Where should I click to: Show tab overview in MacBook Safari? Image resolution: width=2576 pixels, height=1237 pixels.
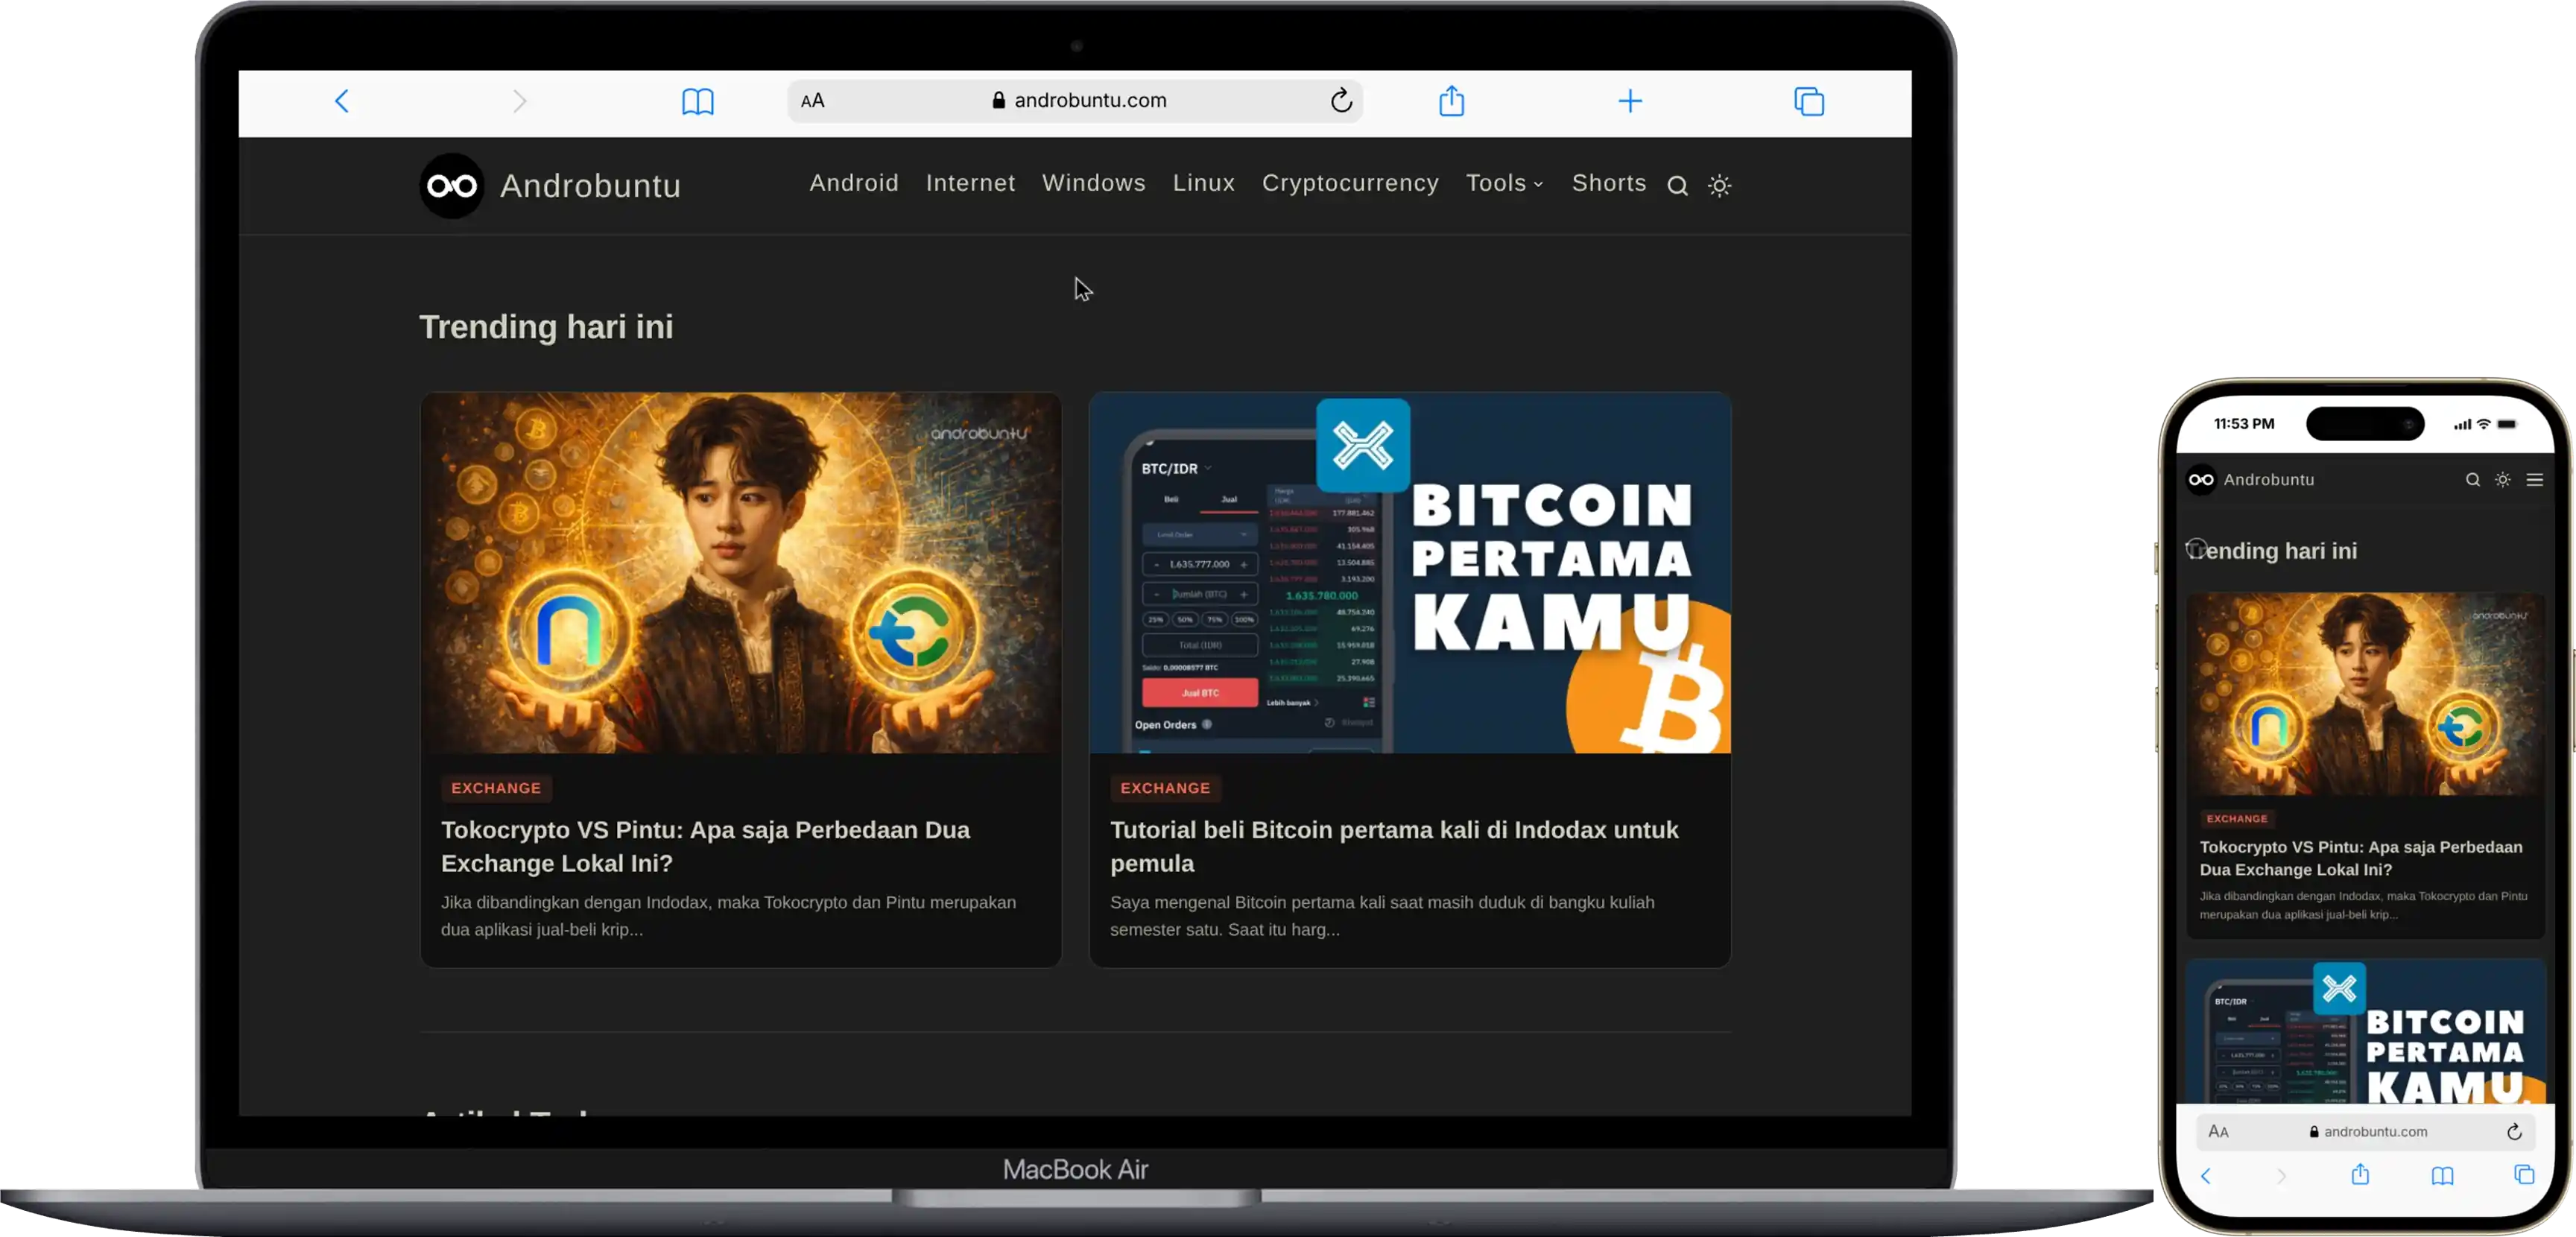point(1809,101)
